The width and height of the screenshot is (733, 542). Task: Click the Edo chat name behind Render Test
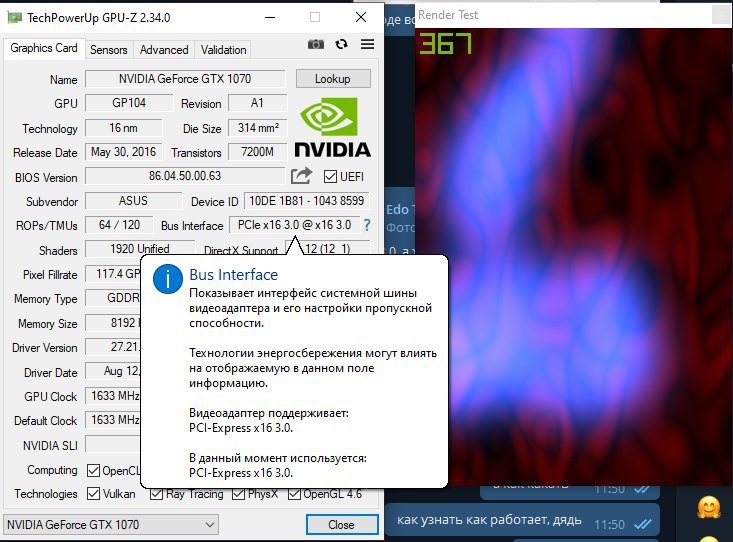tap(400, 210)
